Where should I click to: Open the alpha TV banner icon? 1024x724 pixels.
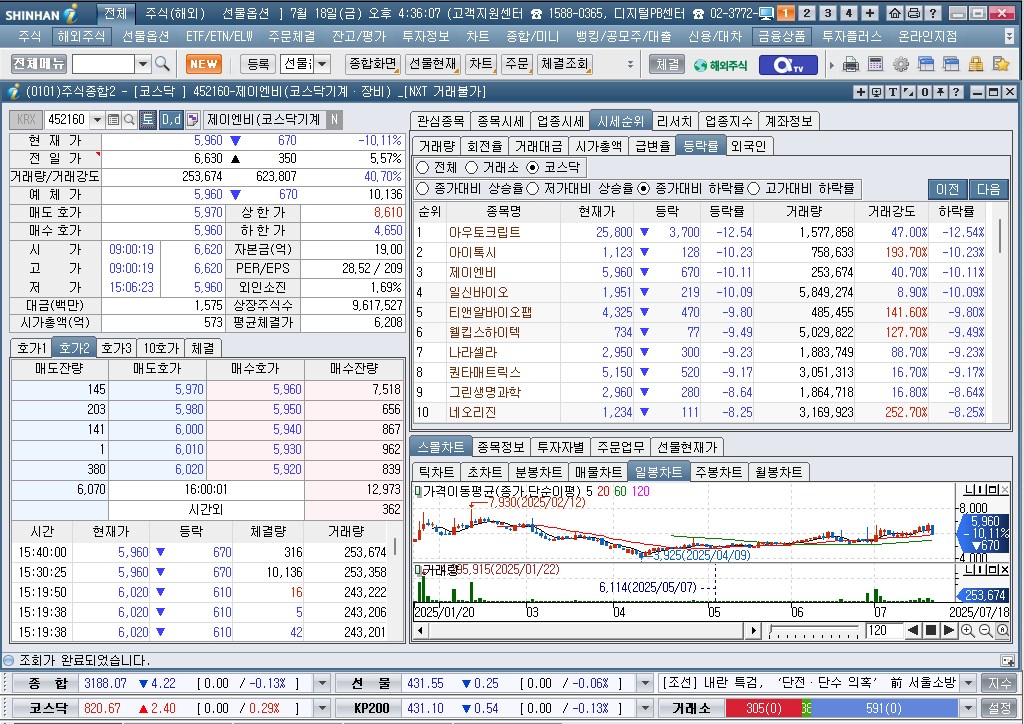788,65
